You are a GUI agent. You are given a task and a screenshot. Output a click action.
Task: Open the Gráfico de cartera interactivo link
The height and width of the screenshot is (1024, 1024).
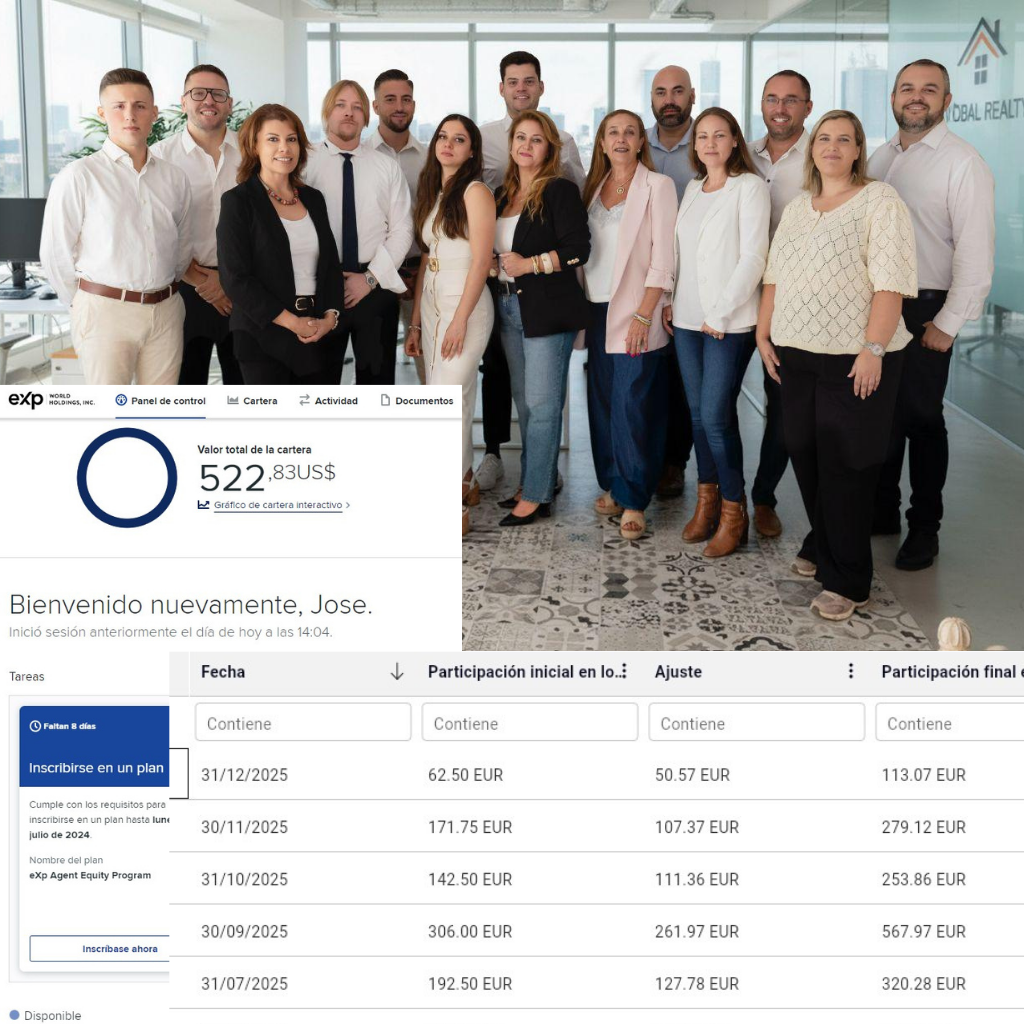pyautogui.click(x=278, y=506)
